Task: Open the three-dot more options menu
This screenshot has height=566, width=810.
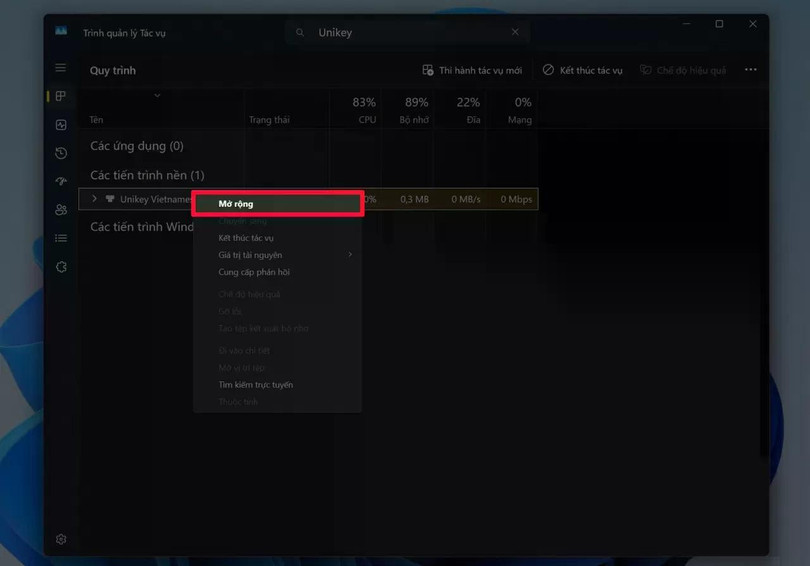Action: pyautogui.click(x=750, y=71)
